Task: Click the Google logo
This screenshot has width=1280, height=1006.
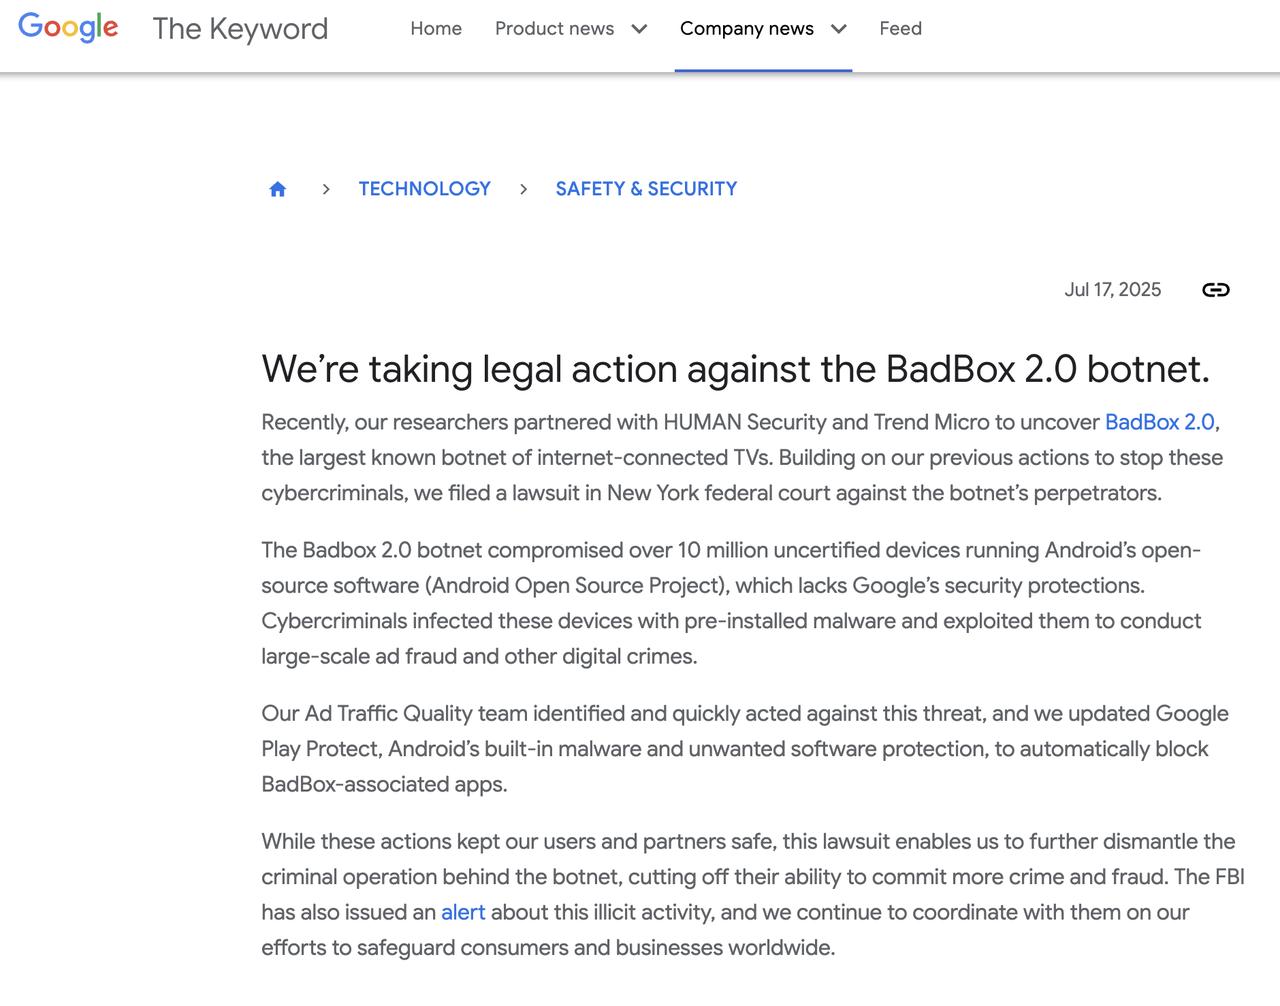Action: coord(68,28)
